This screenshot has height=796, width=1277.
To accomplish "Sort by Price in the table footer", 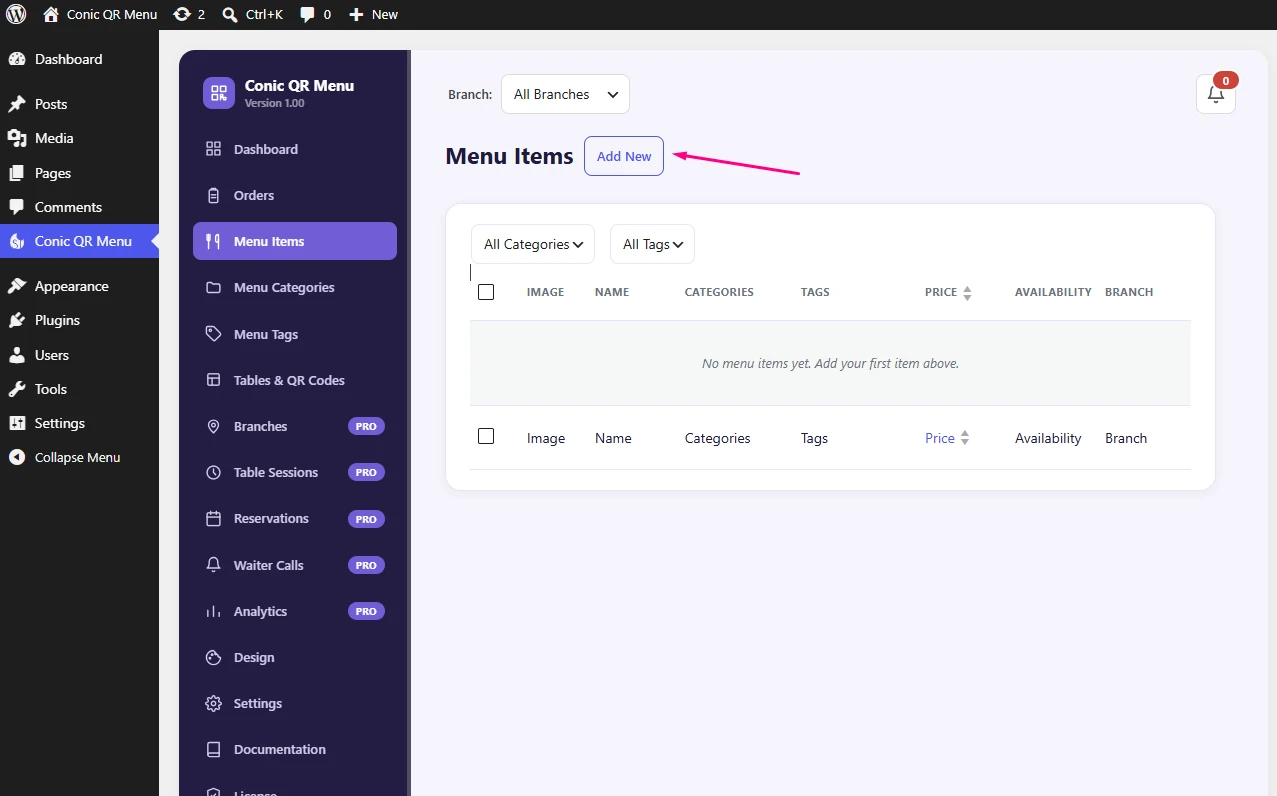I will click(x=947, y=438).
